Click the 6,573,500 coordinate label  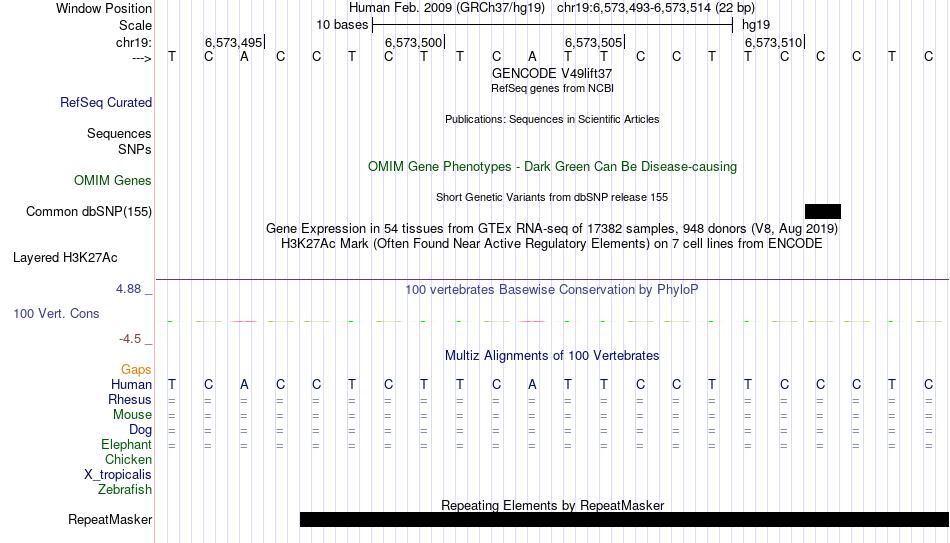[413, 42]
